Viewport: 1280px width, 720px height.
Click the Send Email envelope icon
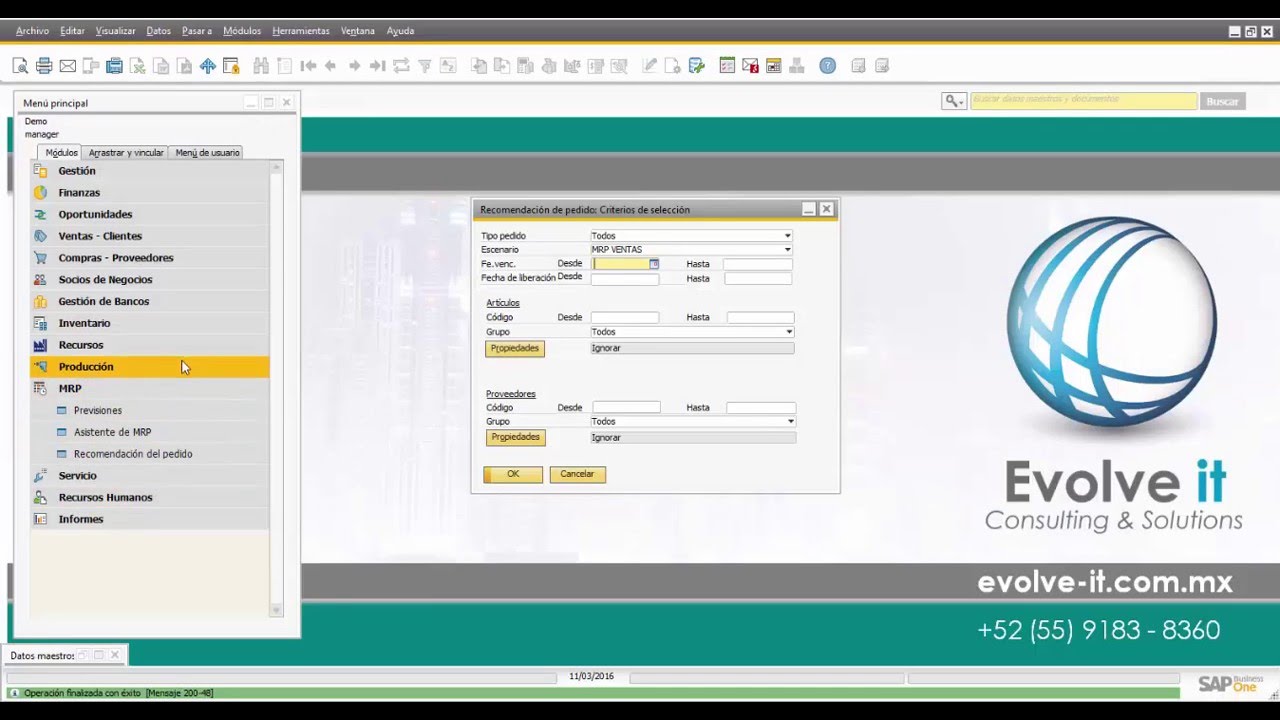(67, 66)
